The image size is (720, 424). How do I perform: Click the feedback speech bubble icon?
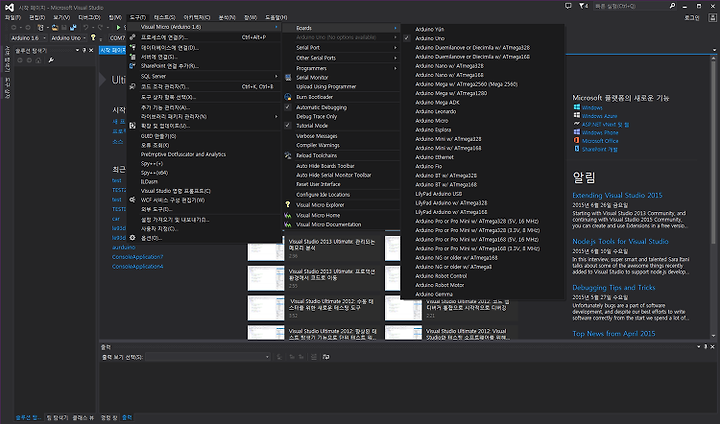coord(568,6)
